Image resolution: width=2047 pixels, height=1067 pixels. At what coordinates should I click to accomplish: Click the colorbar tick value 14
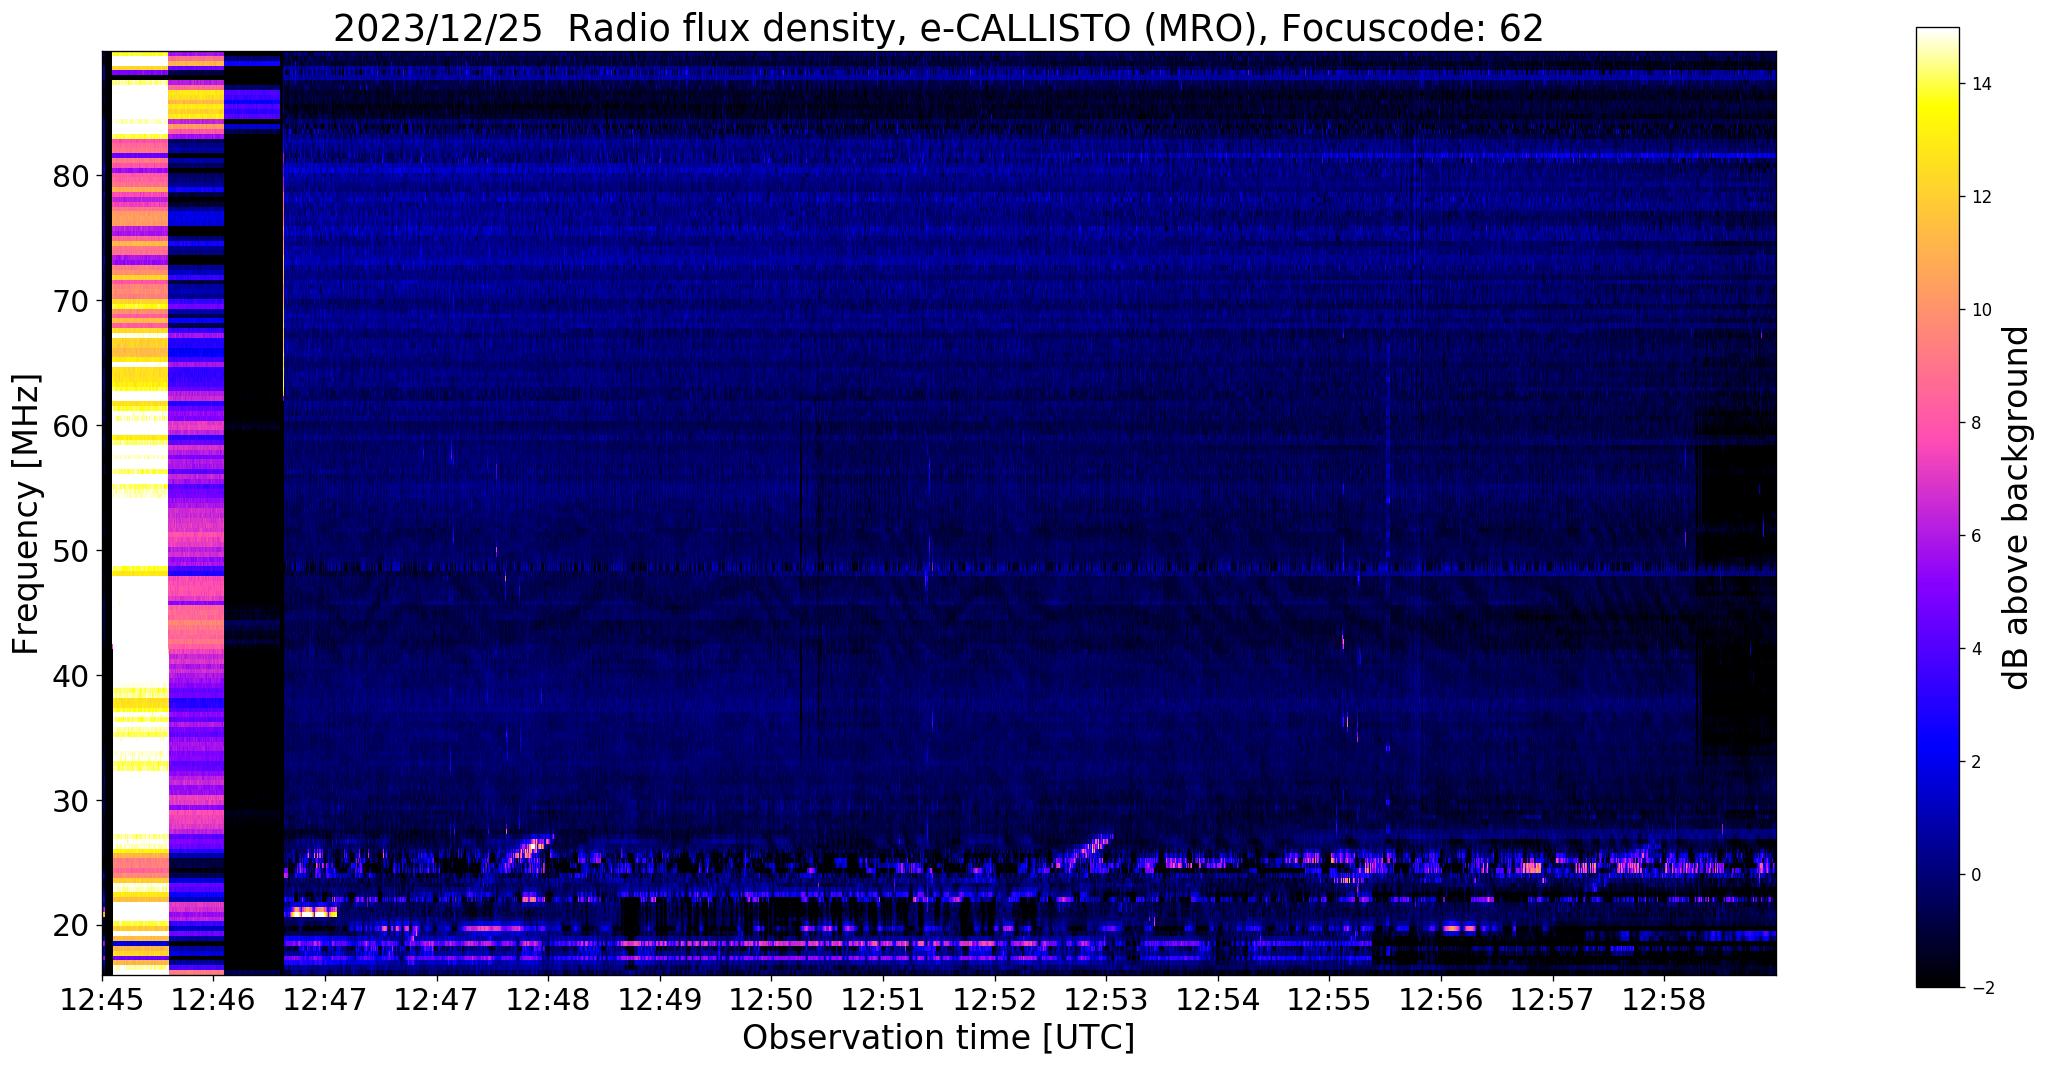[1980, 84]
